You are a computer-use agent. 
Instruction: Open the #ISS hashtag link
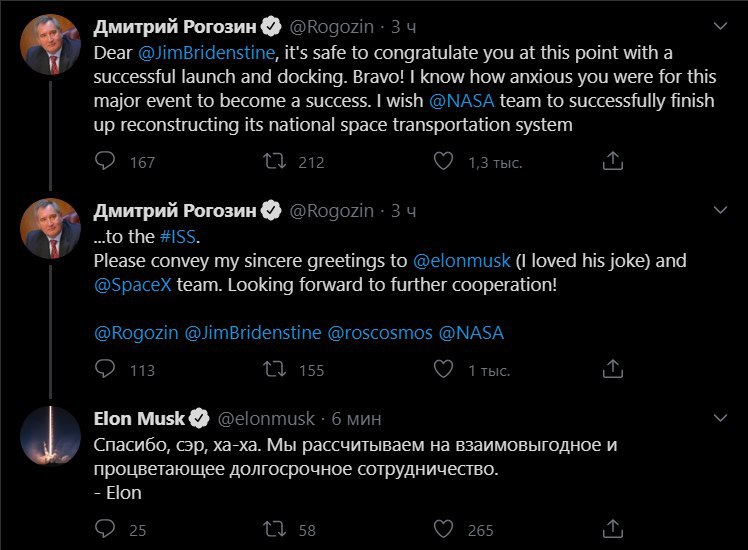click(x=178, y=237)
